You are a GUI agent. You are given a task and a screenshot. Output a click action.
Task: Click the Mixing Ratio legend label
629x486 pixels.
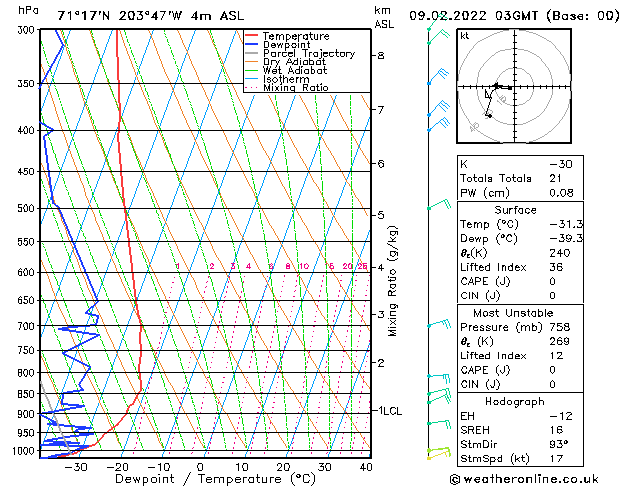pos(296,87)
